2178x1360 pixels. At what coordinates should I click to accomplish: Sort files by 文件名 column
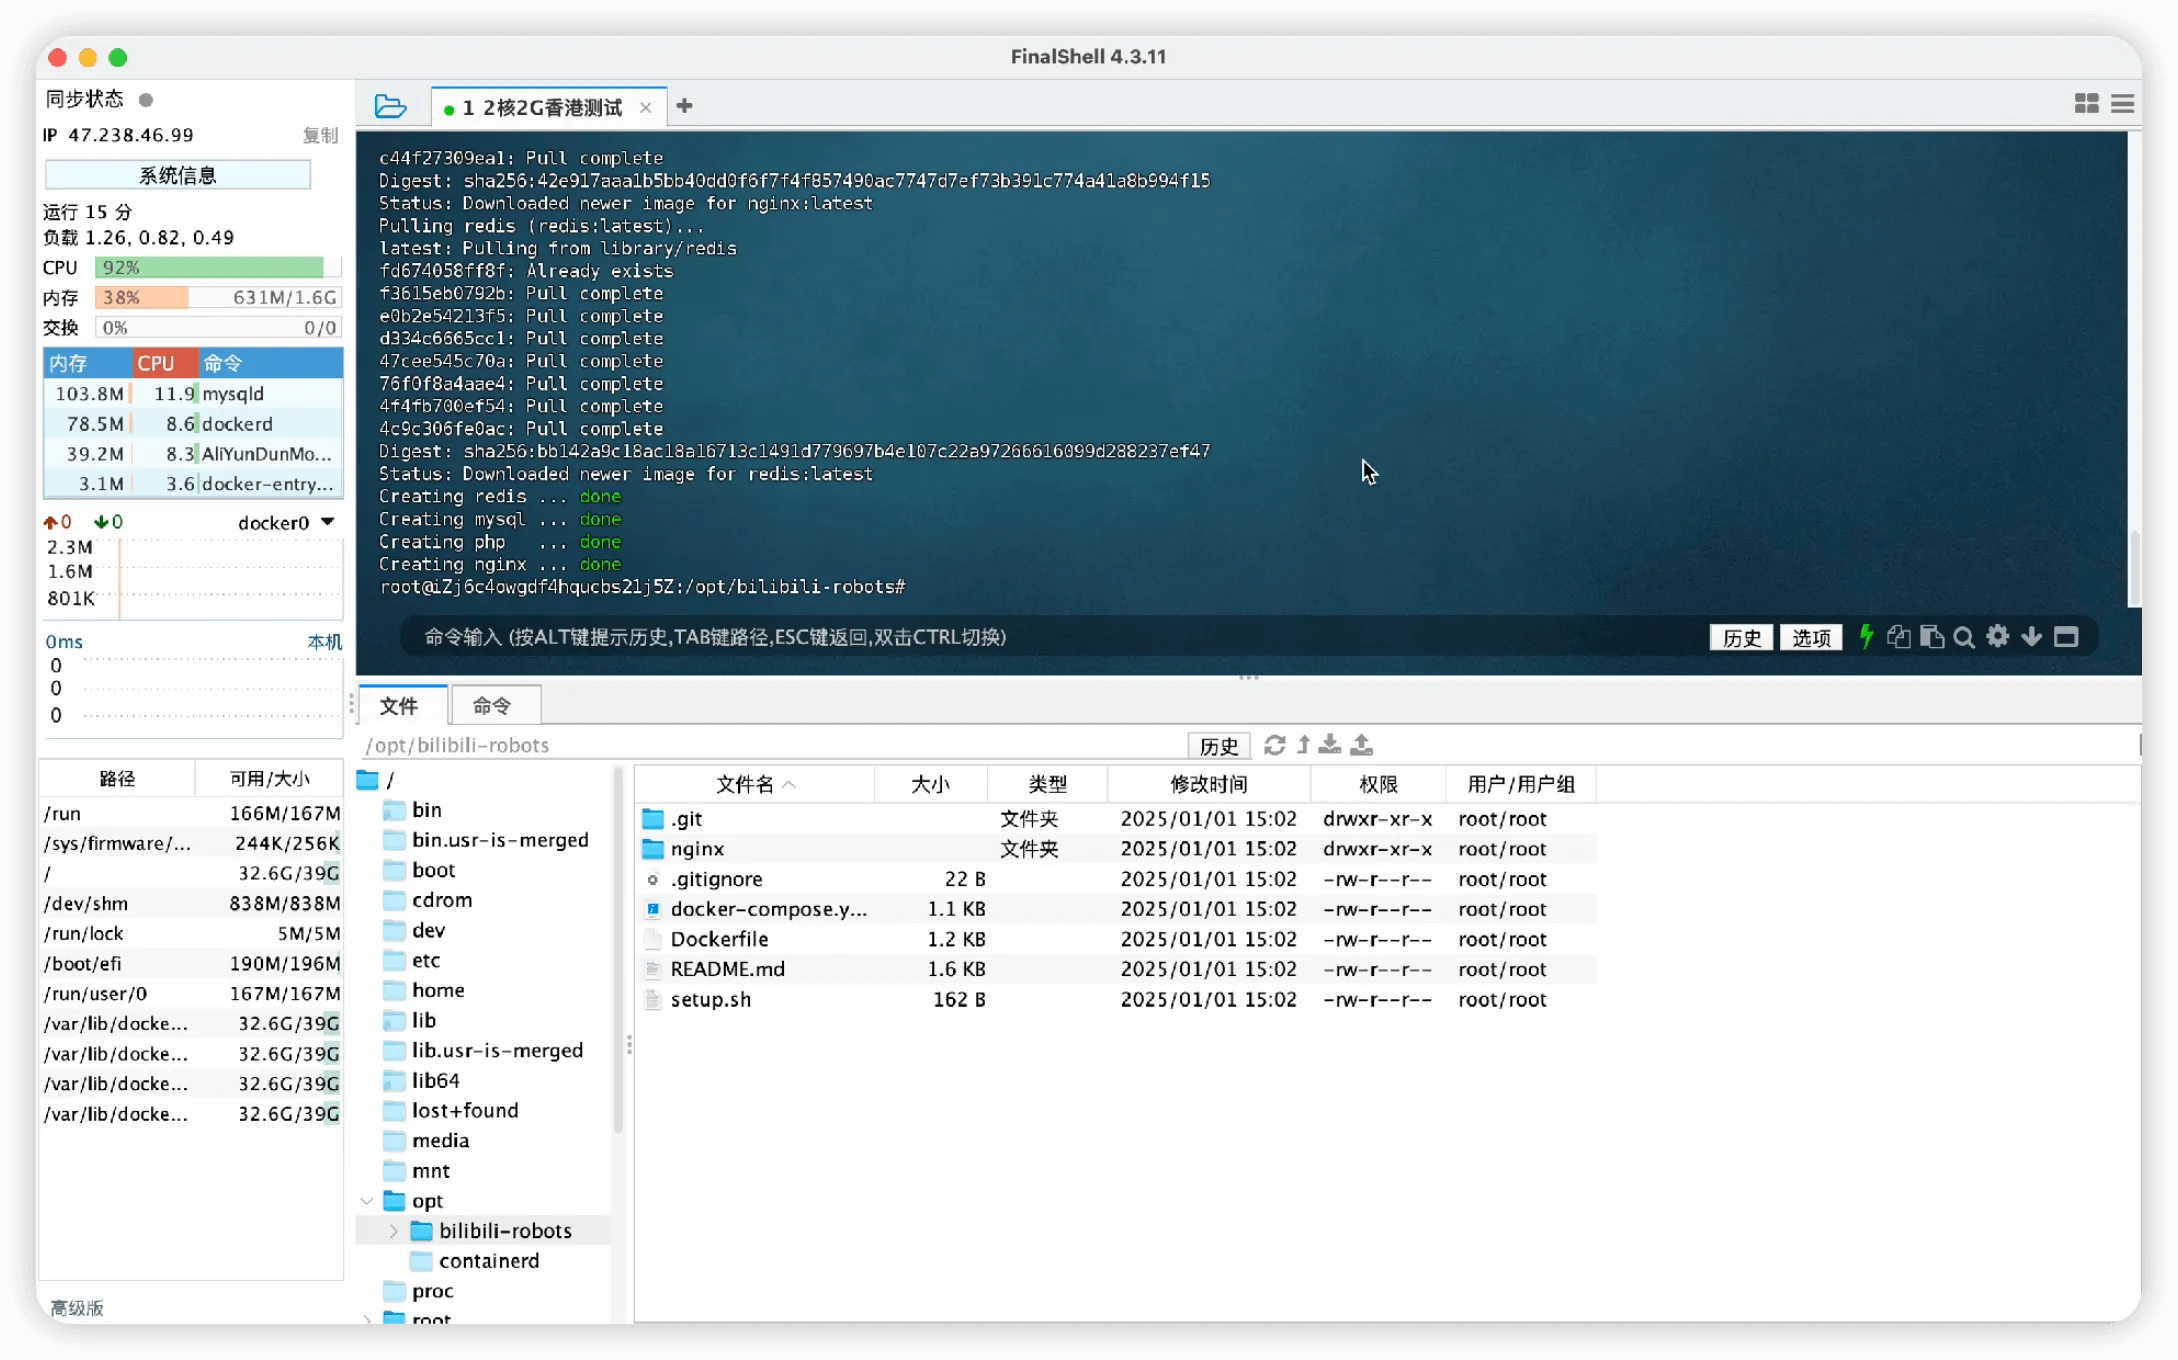[754, 784]
